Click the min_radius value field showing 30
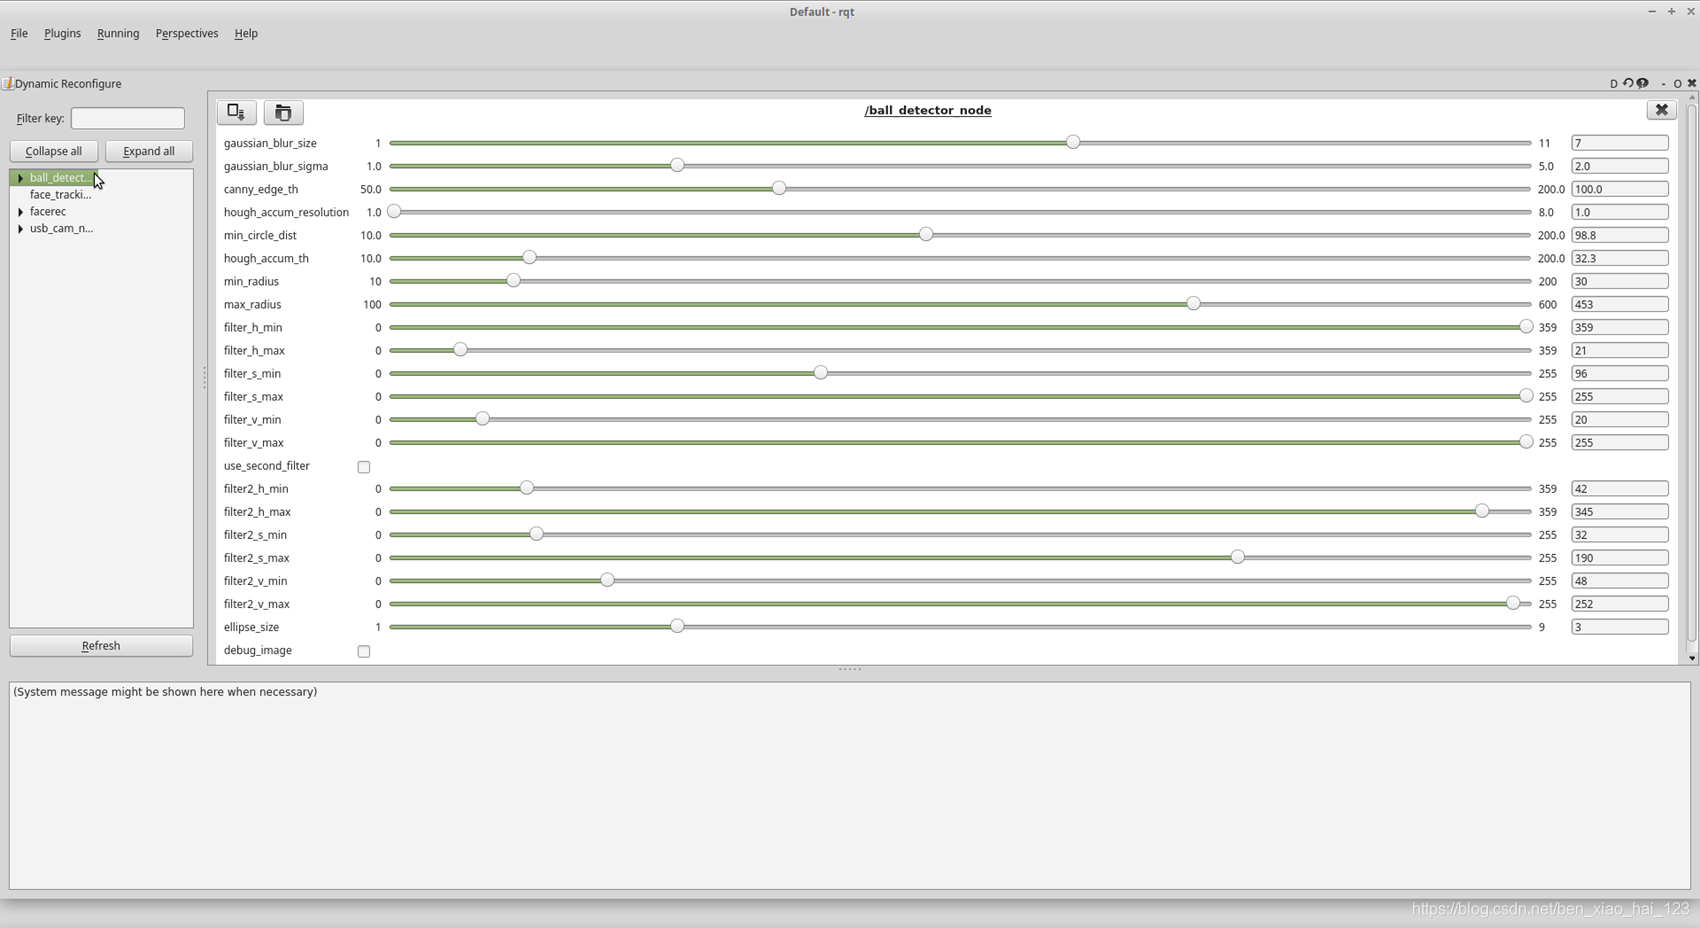Image resolution: width=1700 pixels, height=928 pixels. pyautogui.click(x=1620, y=281)
